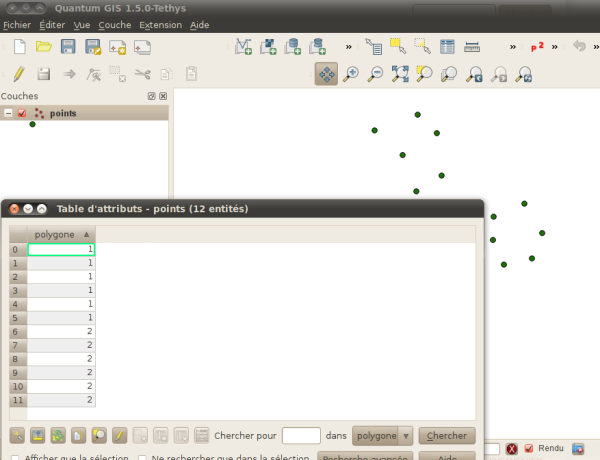Click the 'Chercher pour' search input field
The width and height of the screenshot is (600, 460).
tap(301, 436)
